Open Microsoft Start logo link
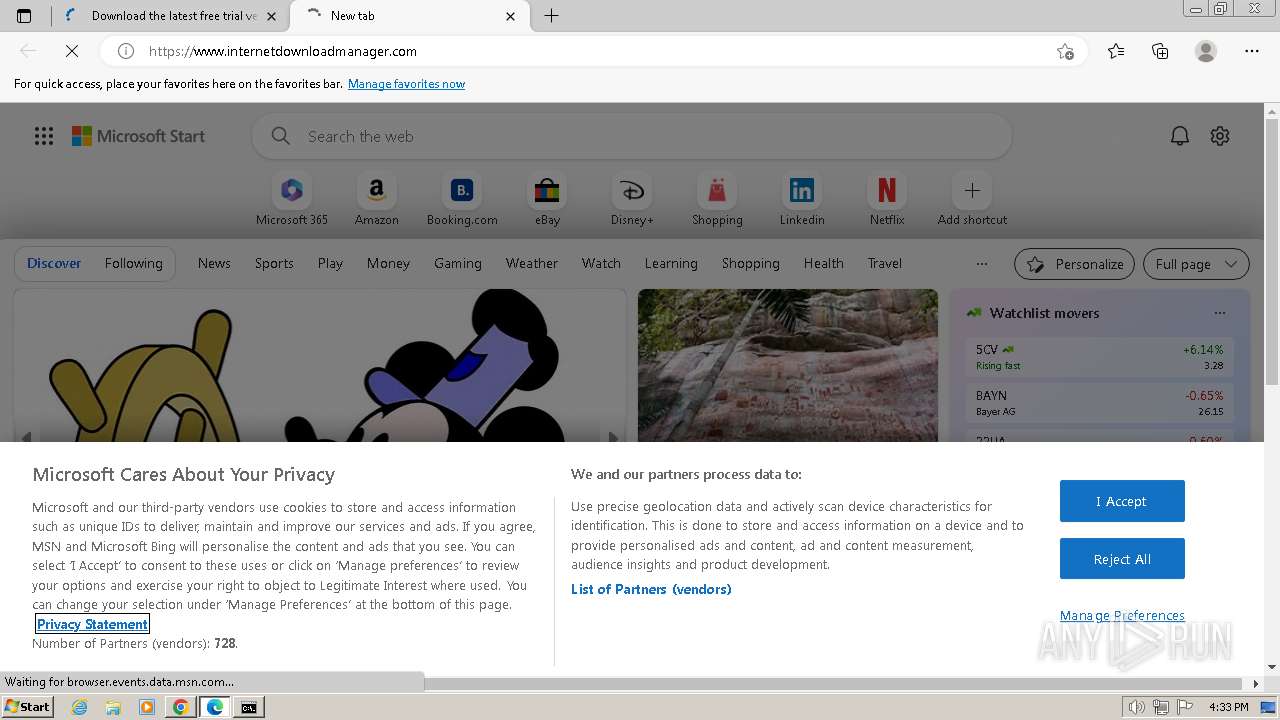The width and height of the screenshot is (1280, 720). [x=138, y=136]
